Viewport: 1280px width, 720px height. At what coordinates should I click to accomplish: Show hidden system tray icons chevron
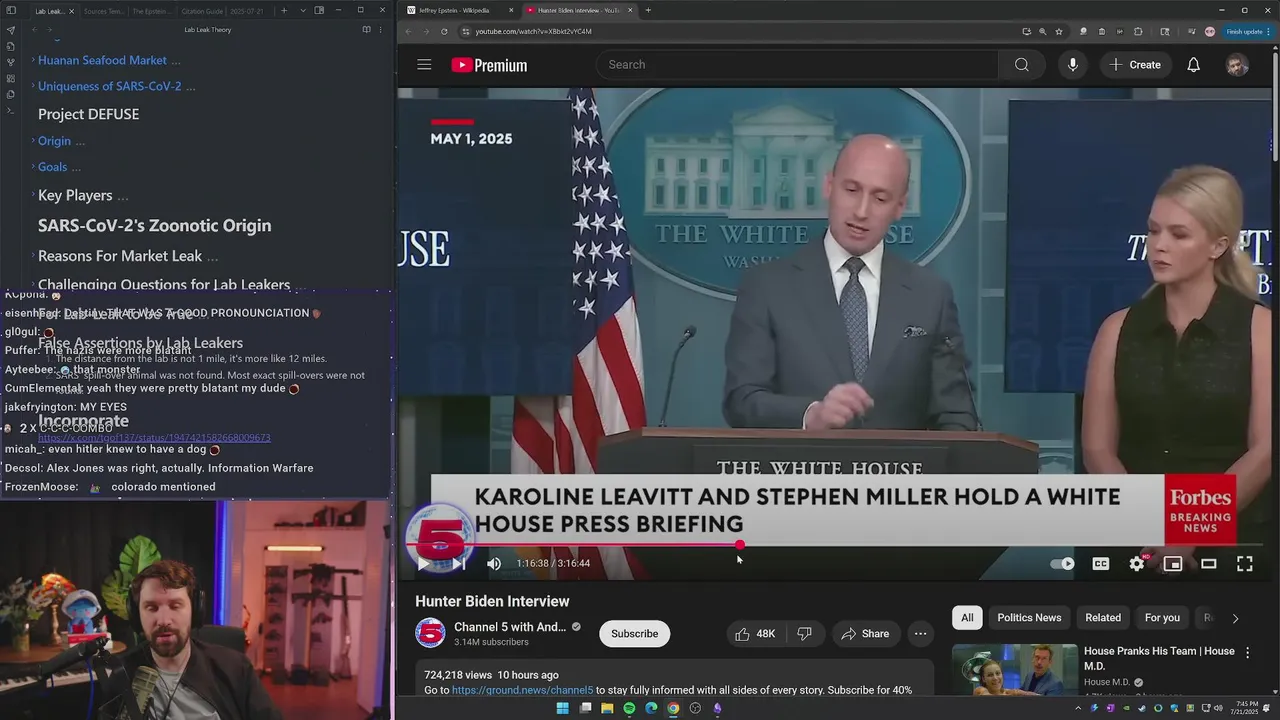pyautogui.click(x=1078, y=708)
